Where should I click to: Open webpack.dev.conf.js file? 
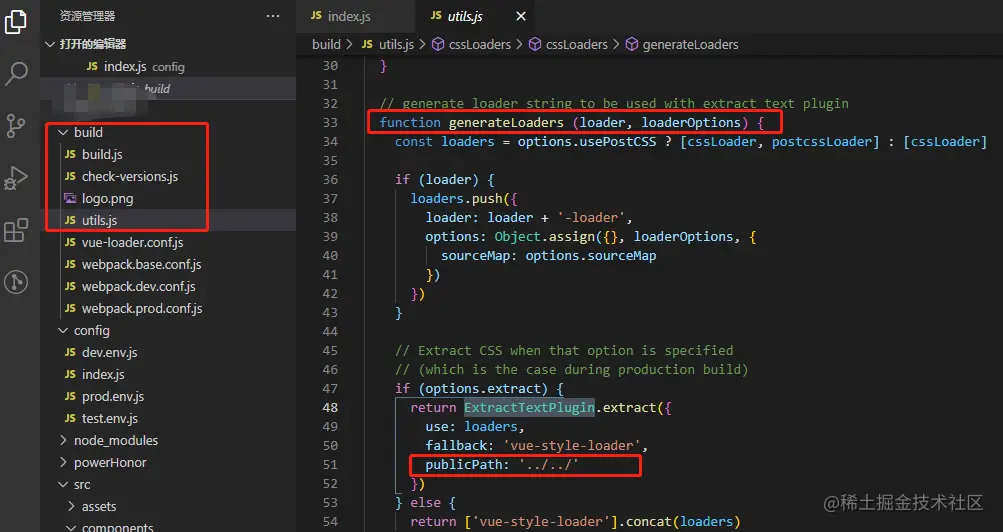coord(168,286)
